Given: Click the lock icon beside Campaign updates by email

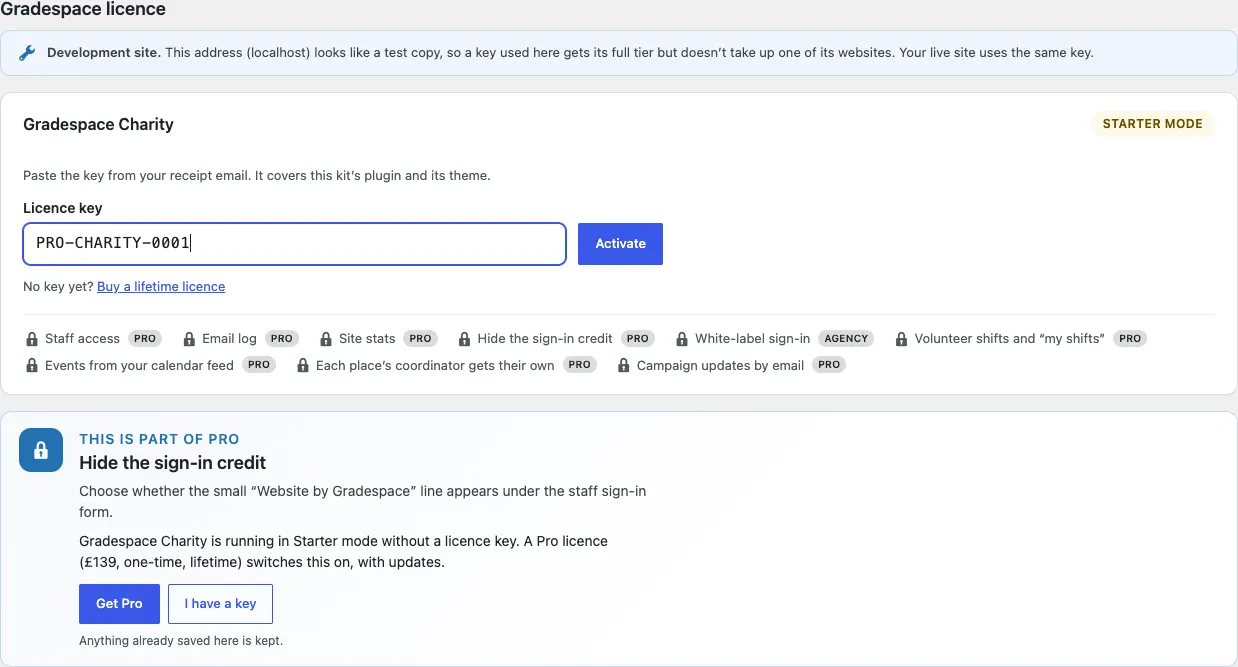Looking at the screenshot, I should tap(624, 366).
